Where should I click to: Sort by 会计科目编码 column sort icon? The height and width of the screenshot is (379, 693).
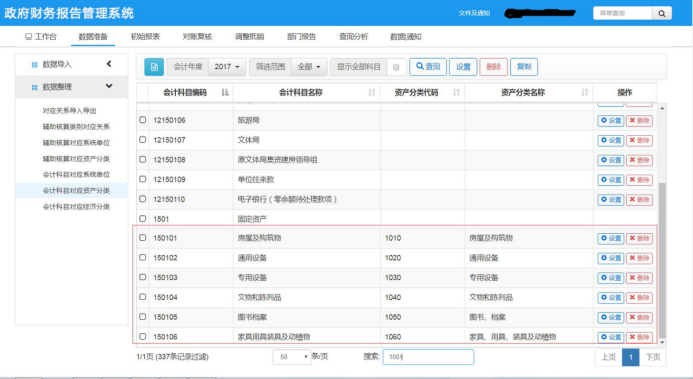(x=225, y=92)
